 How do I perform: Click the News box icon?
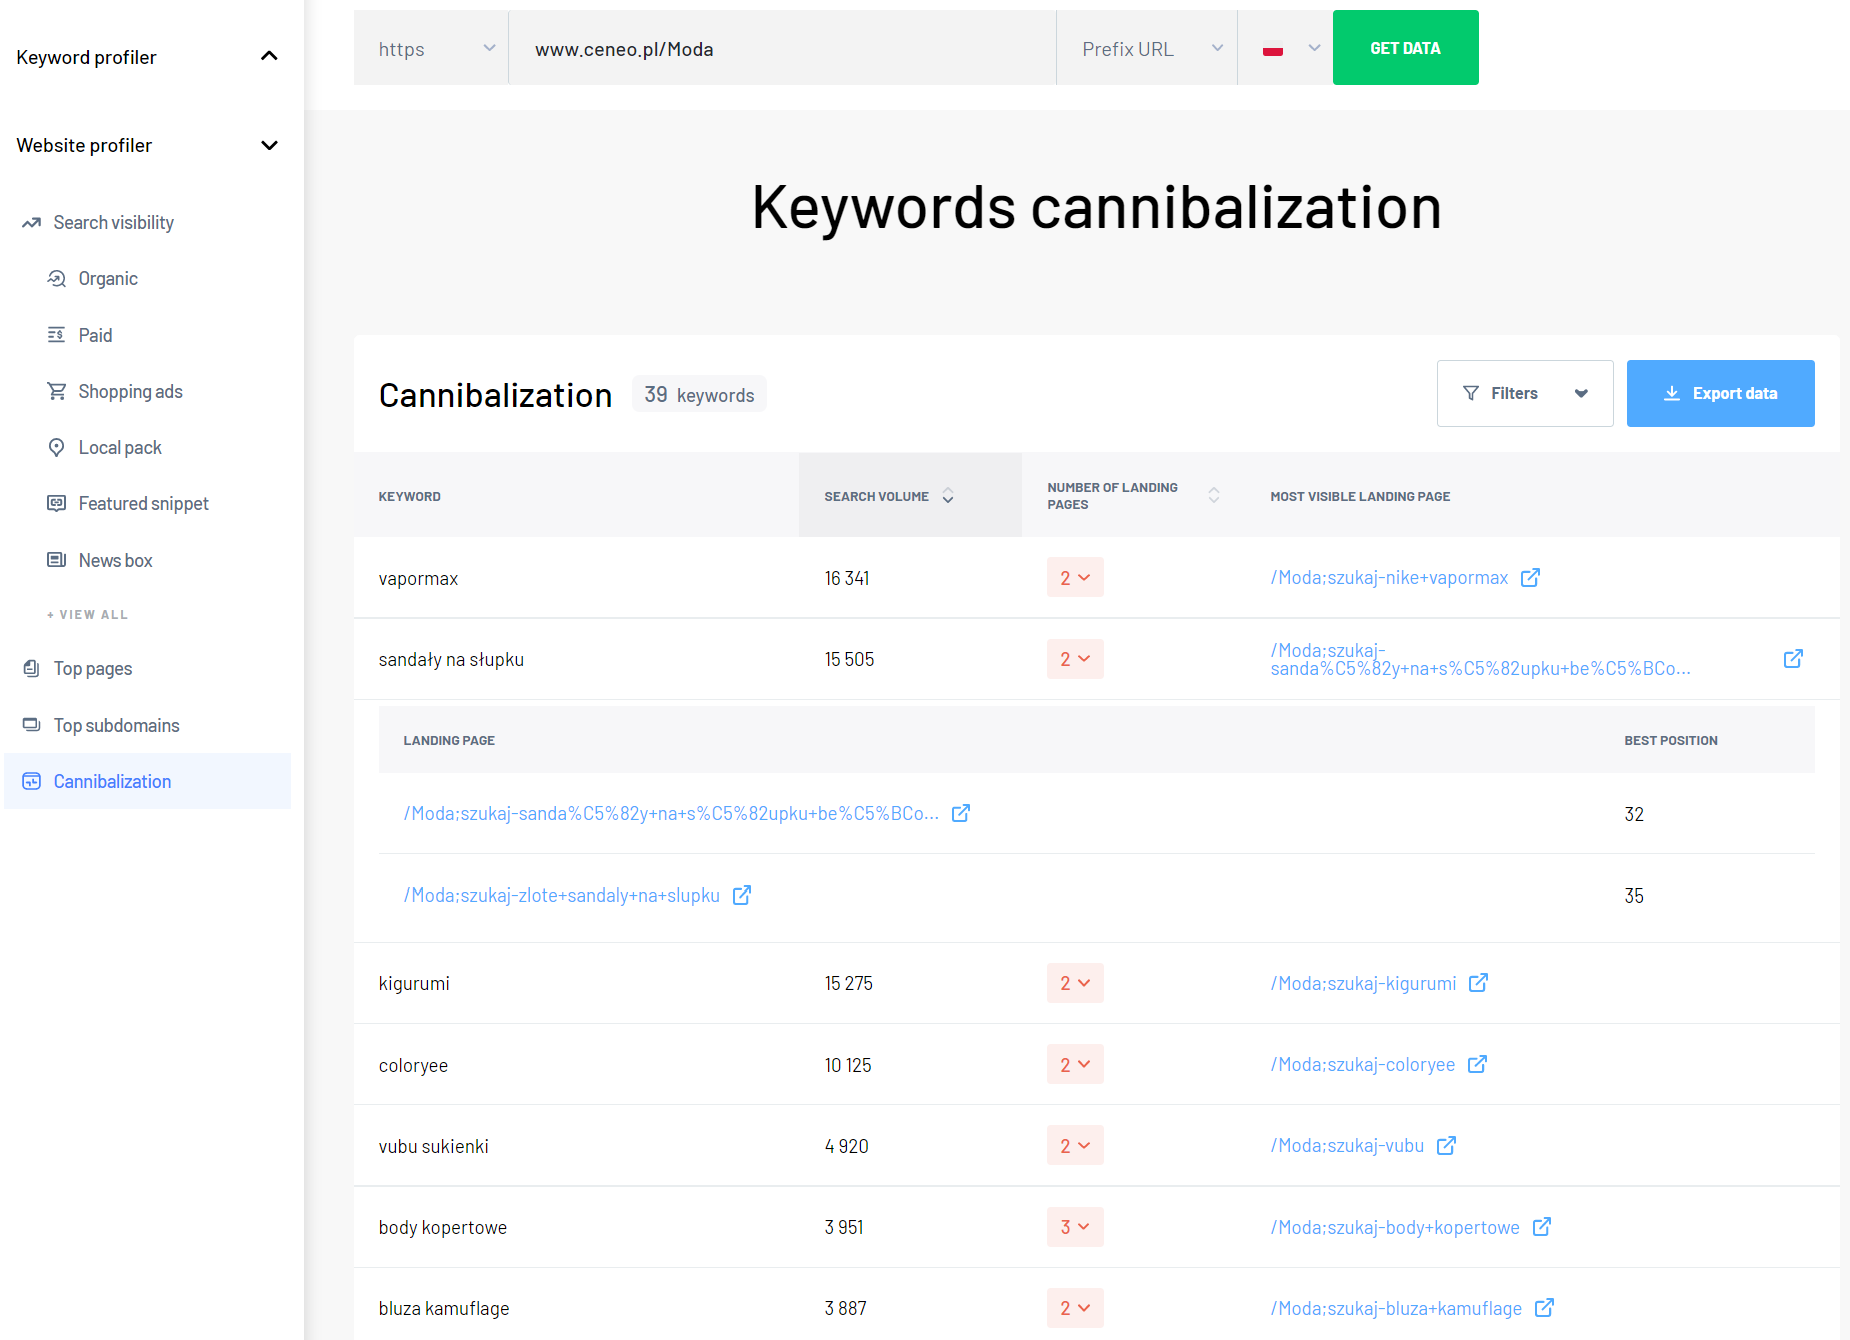58,560
